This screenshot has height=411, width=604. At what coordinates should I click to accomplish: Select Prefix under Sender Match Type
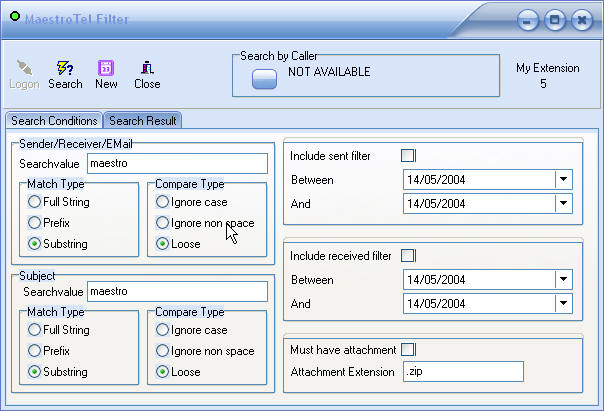point(34,222)
